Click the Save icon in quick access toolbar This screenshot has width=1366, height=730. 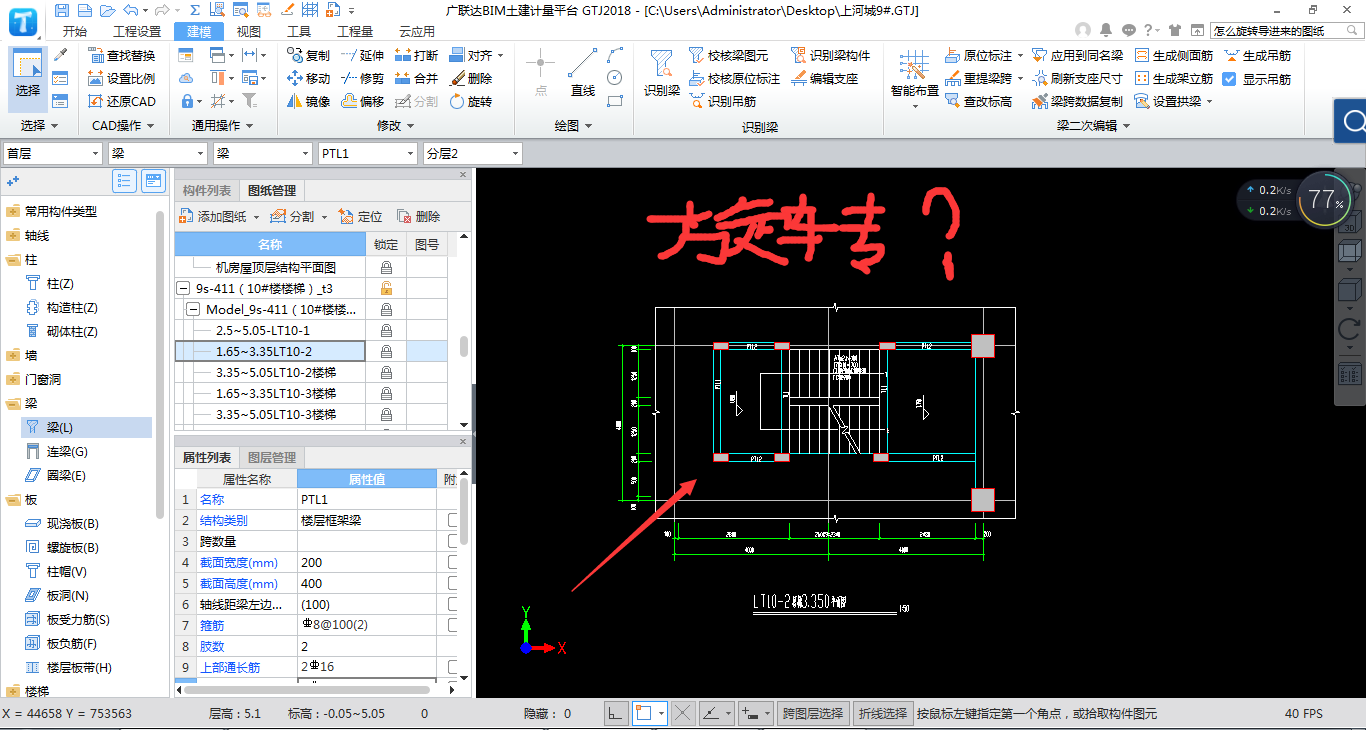(62, 10)
